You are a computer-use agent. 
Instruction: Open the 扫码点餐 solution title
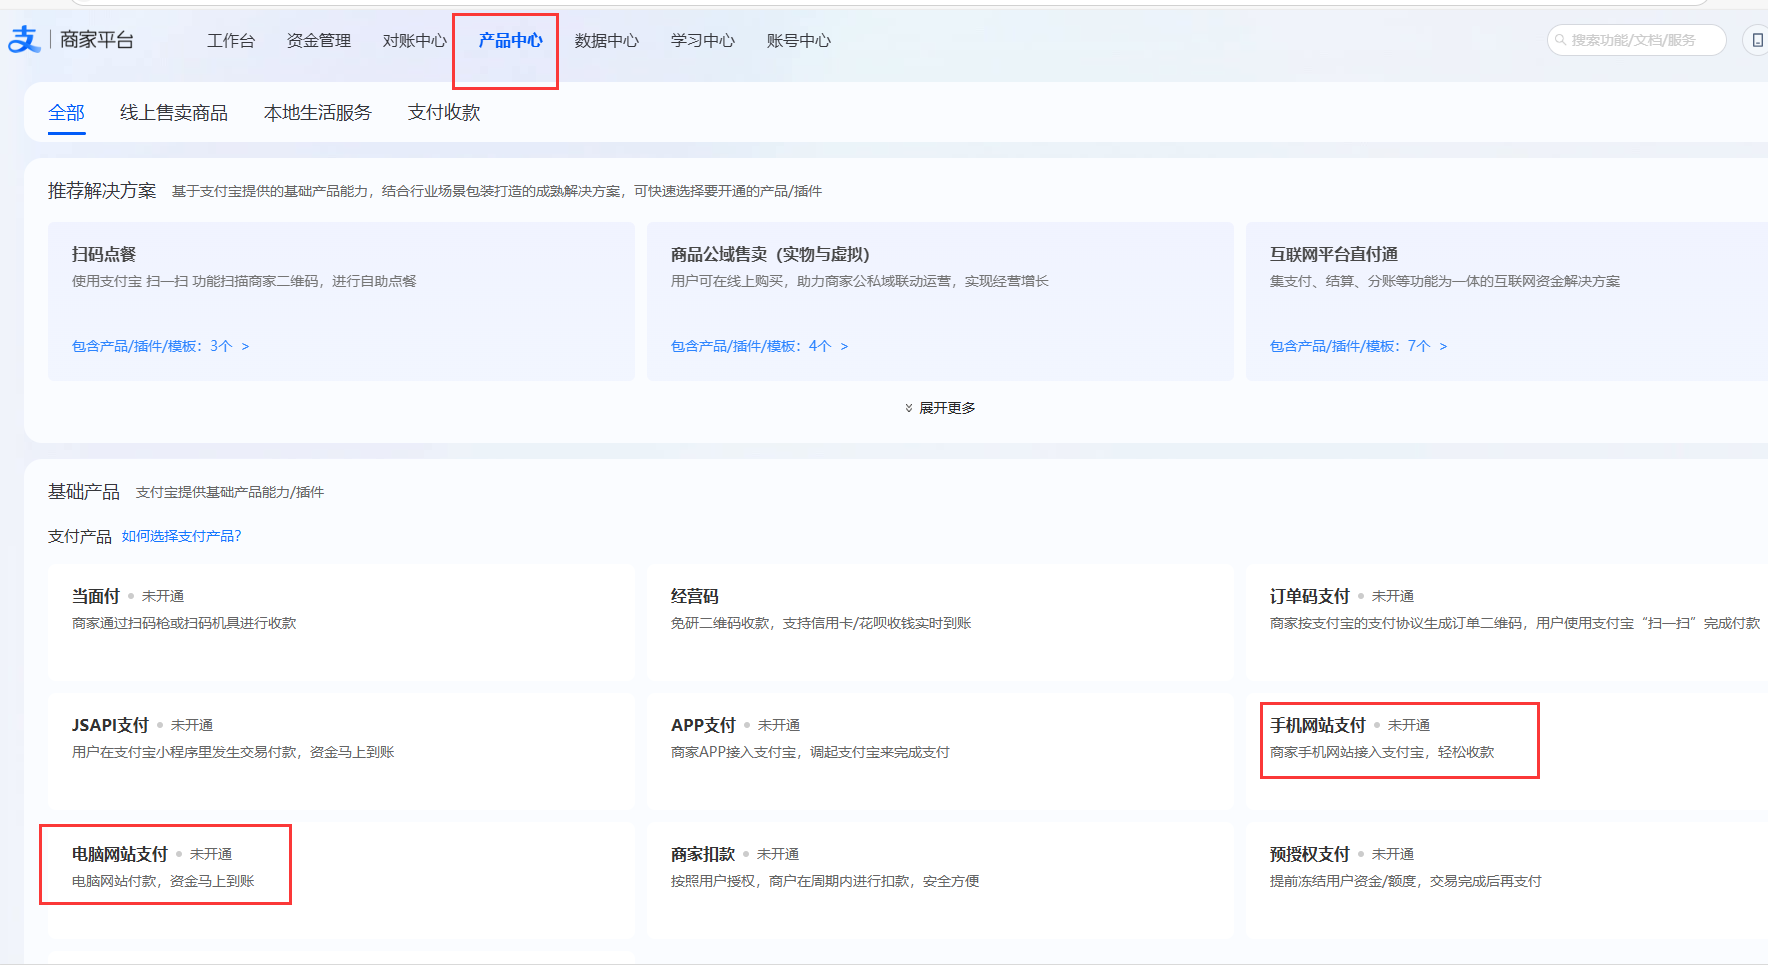point(104,254)
